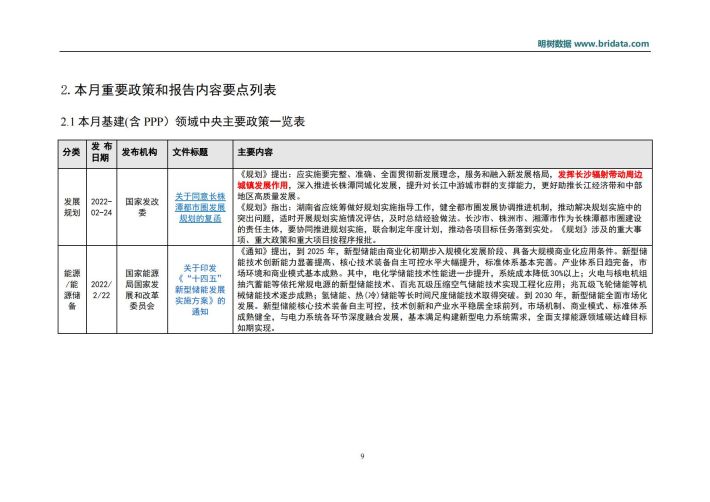Screen dimensions: 710x502
Task: Select the 能源/能源储备 category cell
Action: tap(72, 290)
